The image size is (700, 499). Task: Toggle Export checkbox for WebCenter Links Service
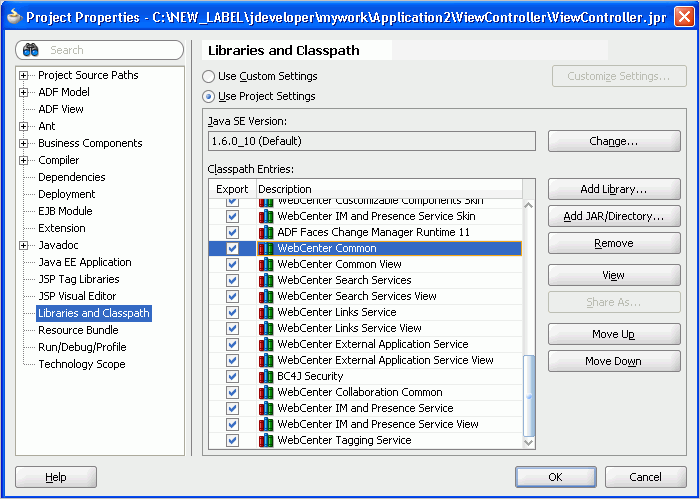pyautogui.click(x=232, y=312)
